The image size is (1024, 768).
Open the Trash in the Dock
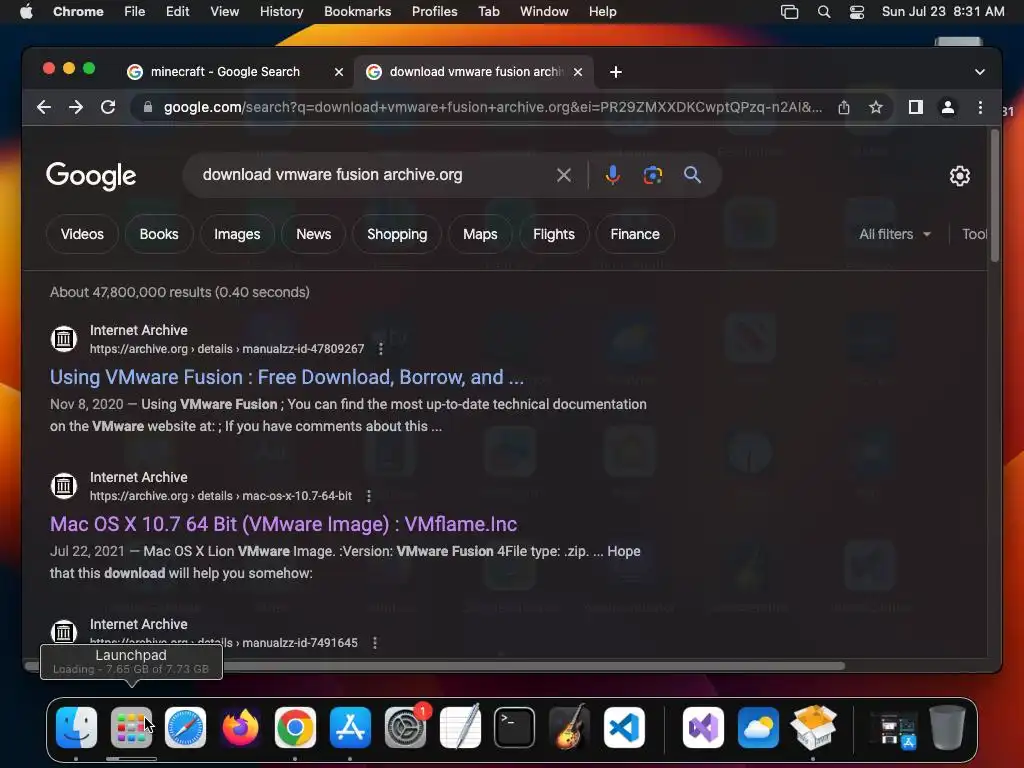[x=948, y=728]
